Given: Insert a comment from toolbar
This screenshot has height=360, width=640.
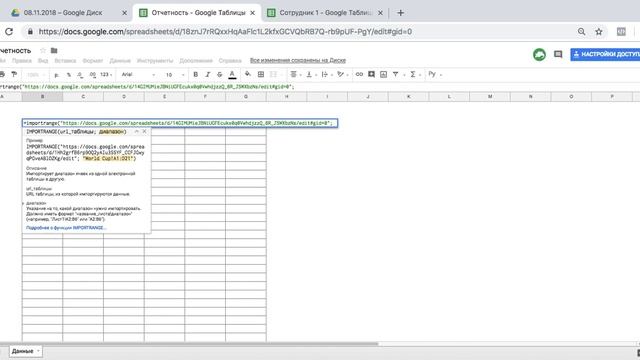Looking at the screenshot, I should 371,74.
